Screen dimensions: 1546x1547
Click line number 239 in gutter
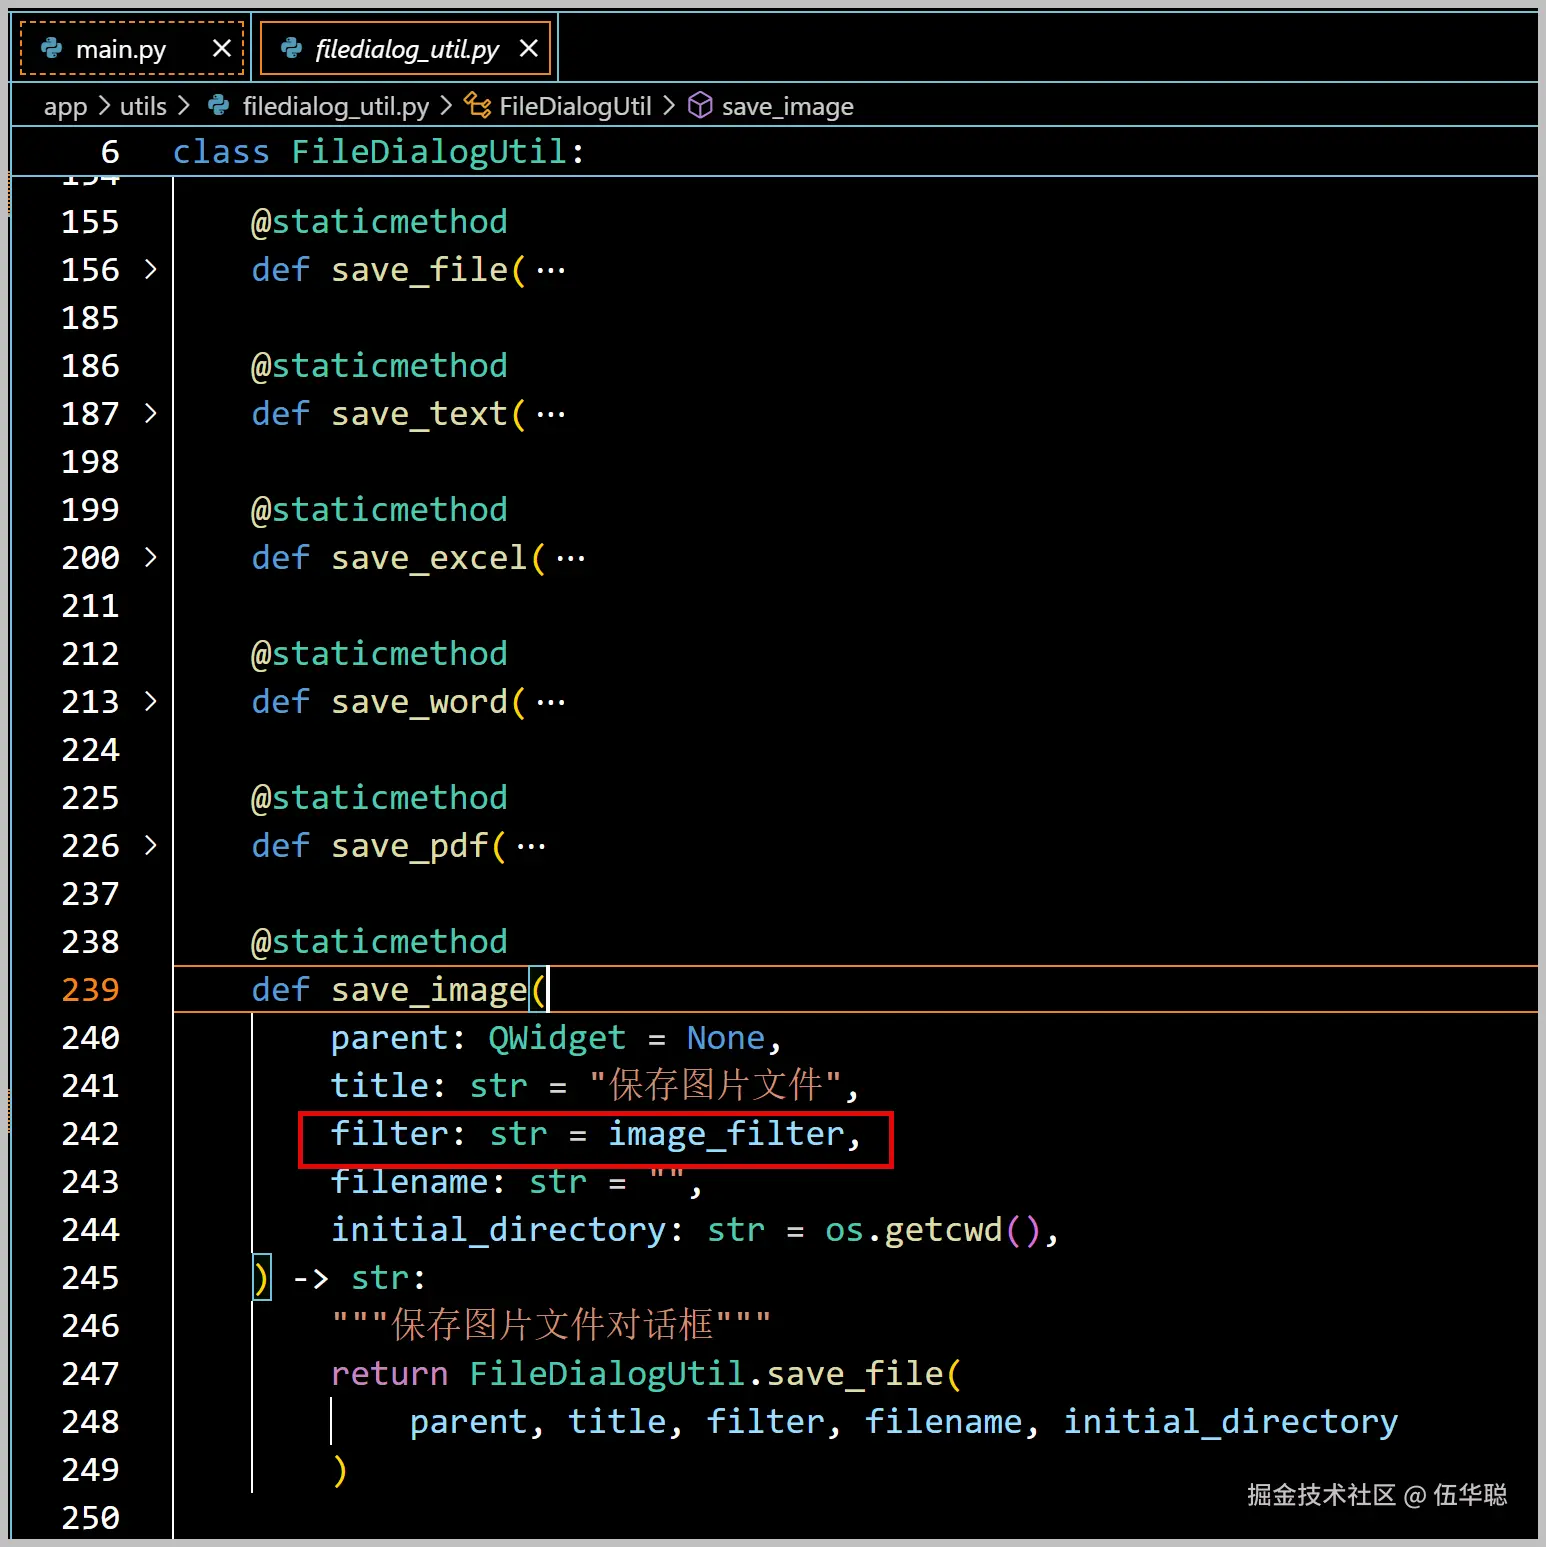point(90,990)
